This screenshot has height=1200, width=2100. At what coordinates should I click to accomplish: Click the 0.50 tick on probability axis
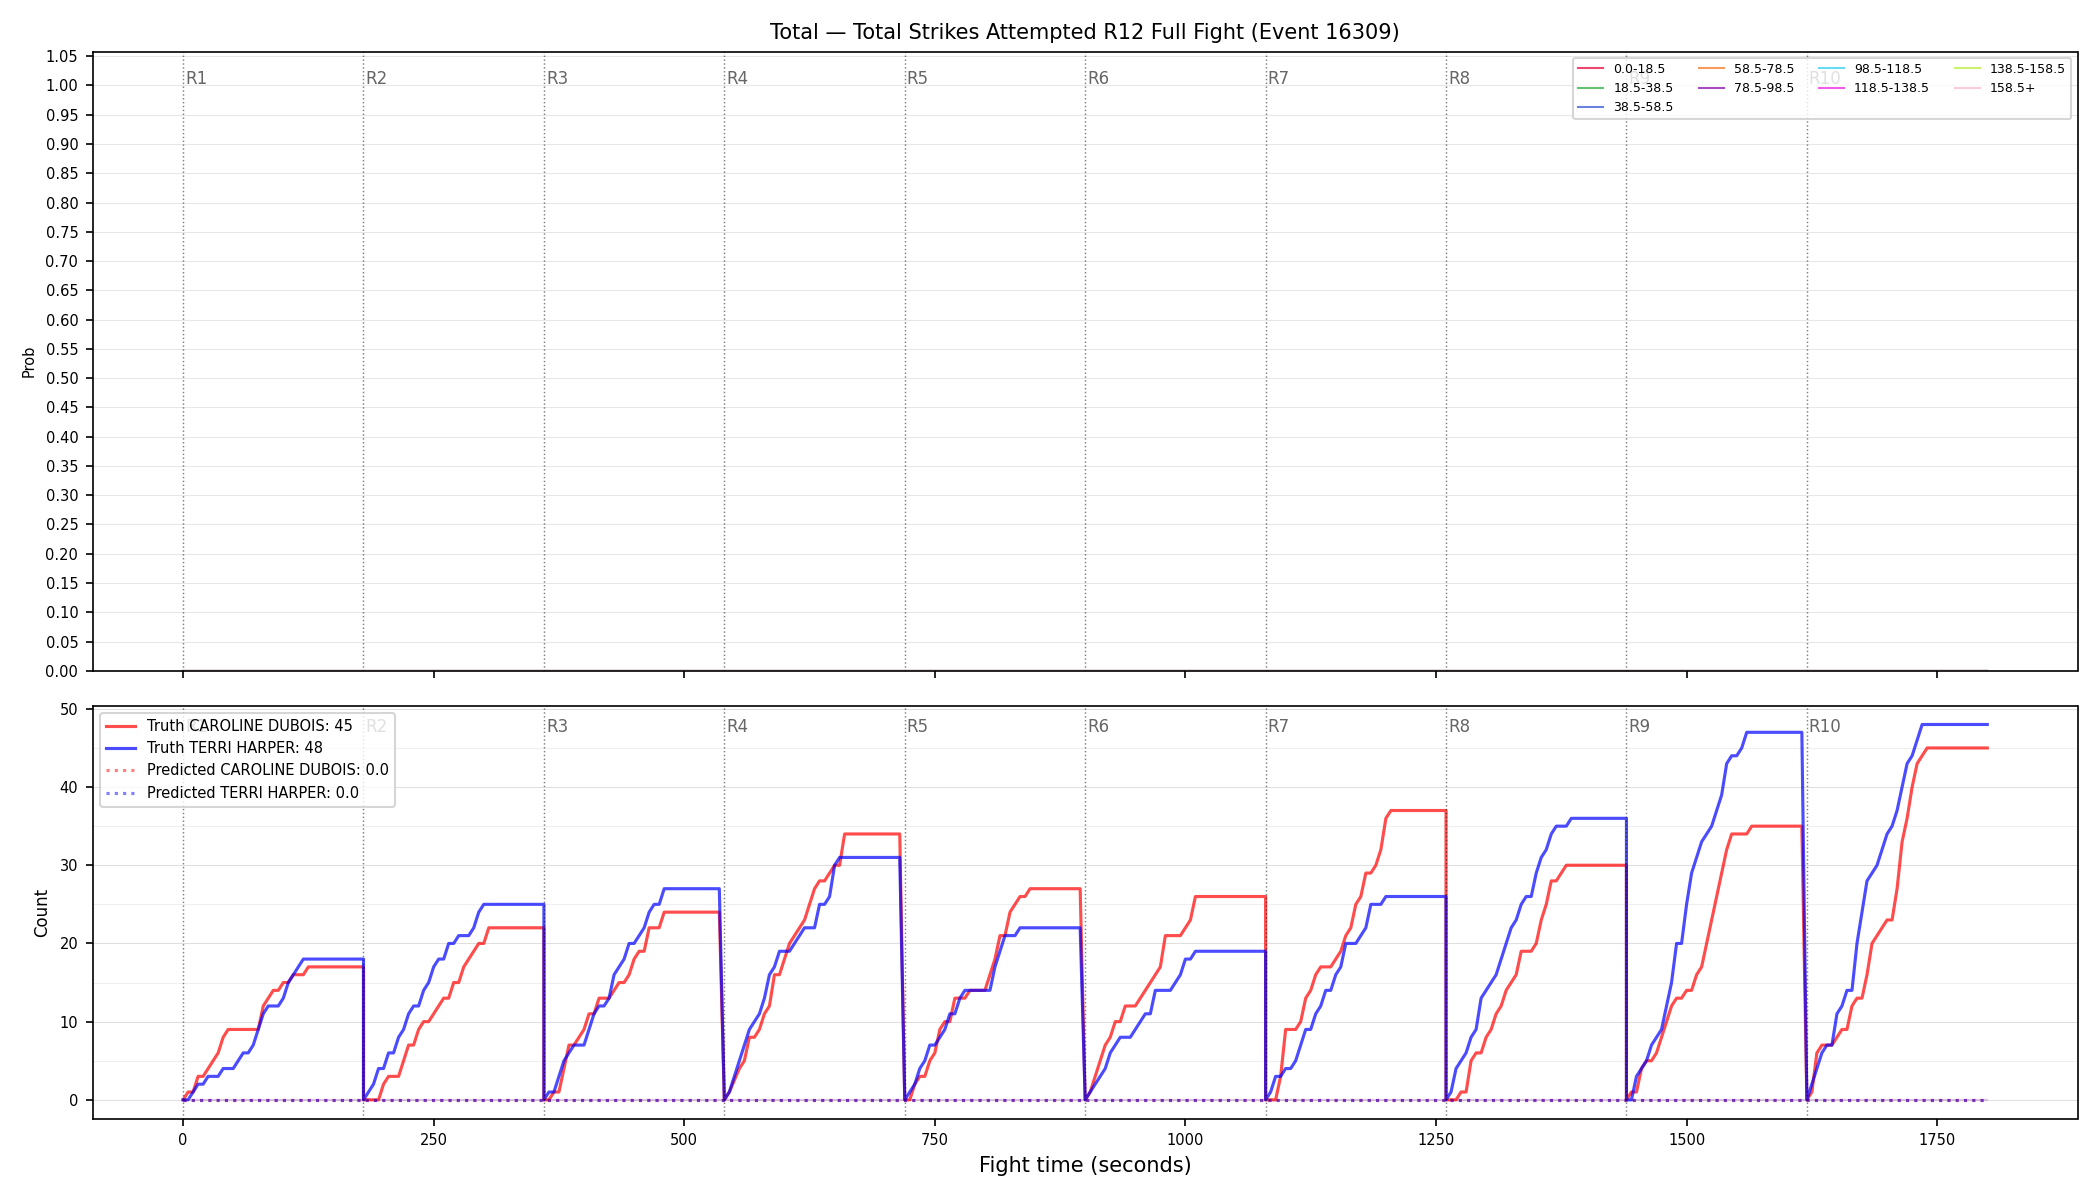tap(62, 378)
